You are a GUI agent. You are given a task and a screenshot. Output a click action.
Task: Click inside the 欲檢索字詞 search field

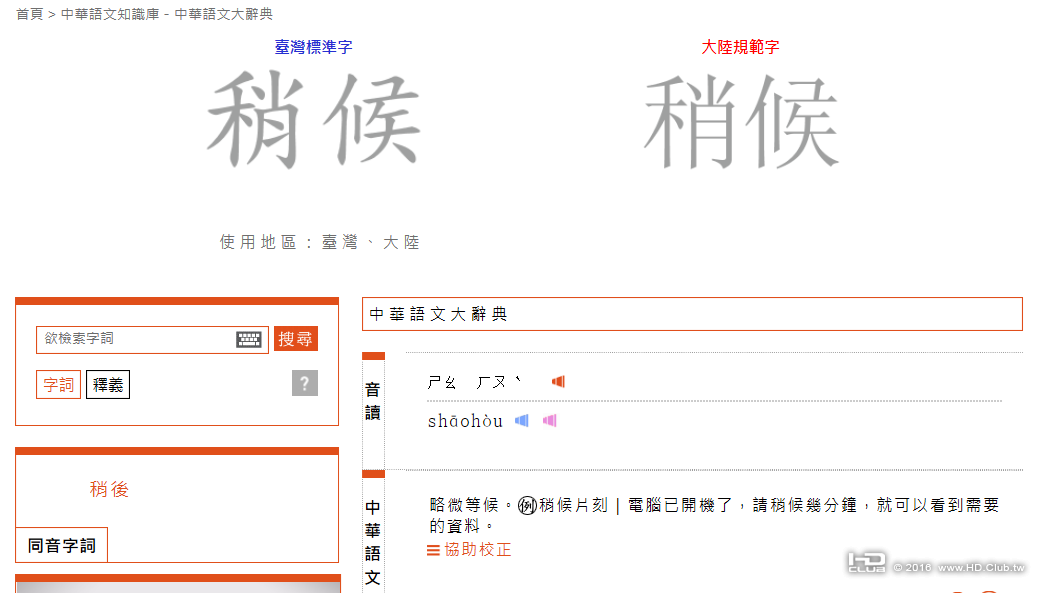click(150, 339)
